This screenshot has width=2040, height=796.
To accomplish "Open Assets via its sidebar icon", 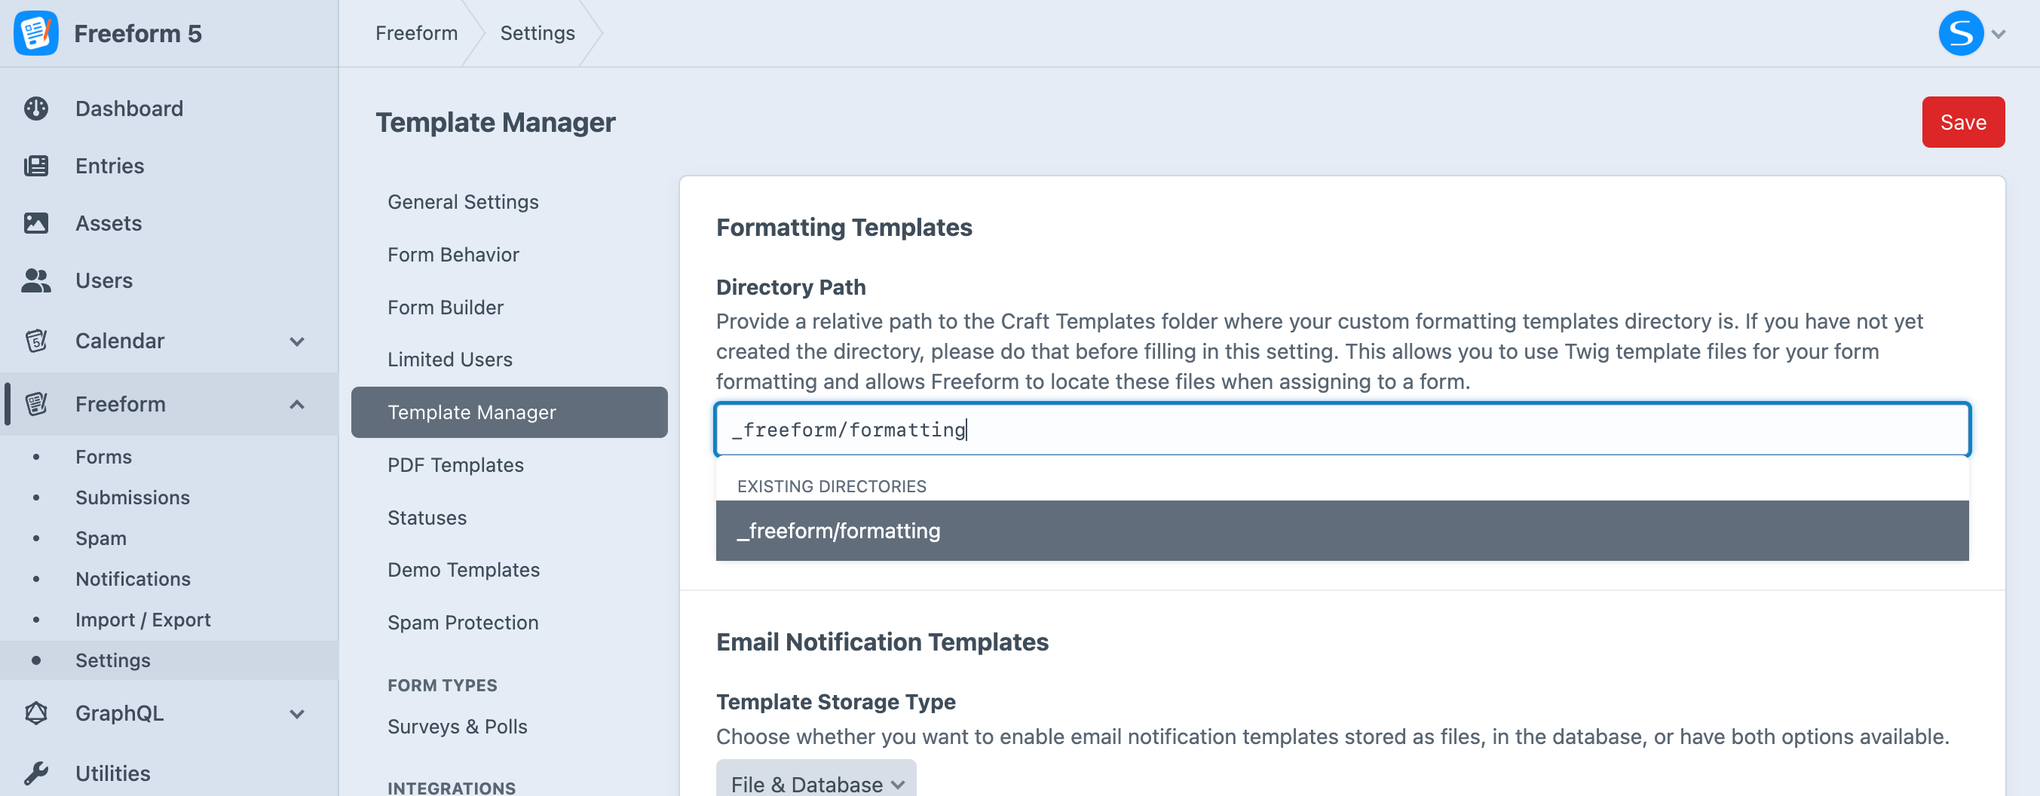I will 36,222.
